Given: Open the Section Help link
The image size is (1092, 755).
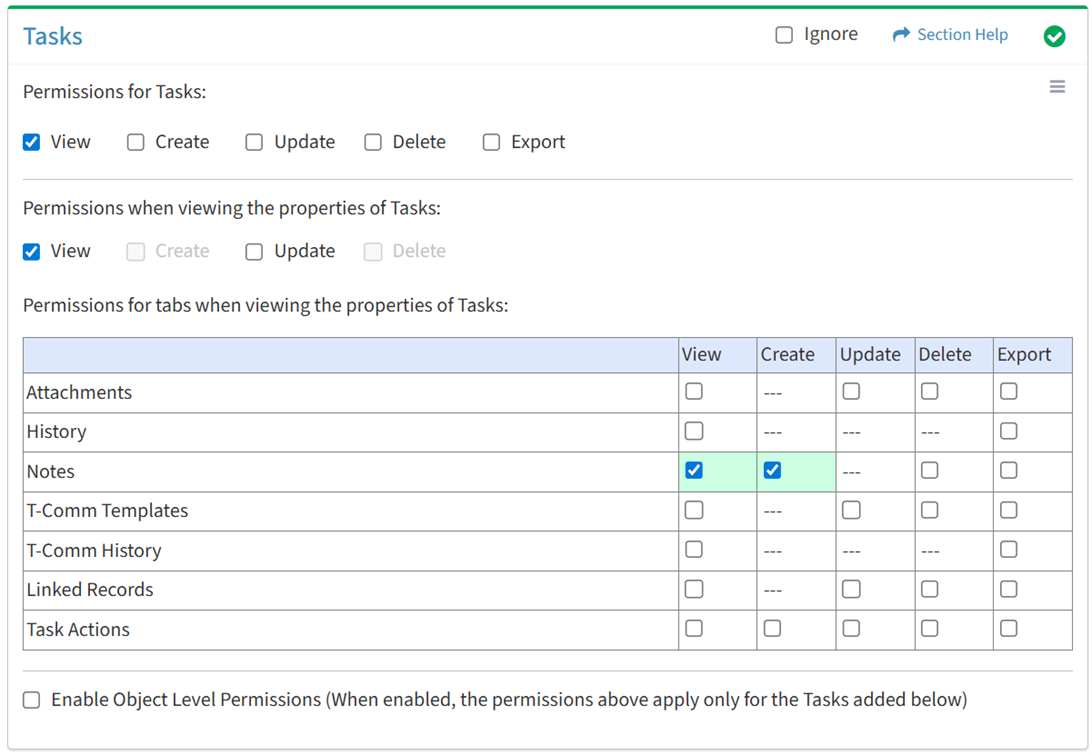Looking at the screenshot, I should pyautogui.click(x=962, y=35).
